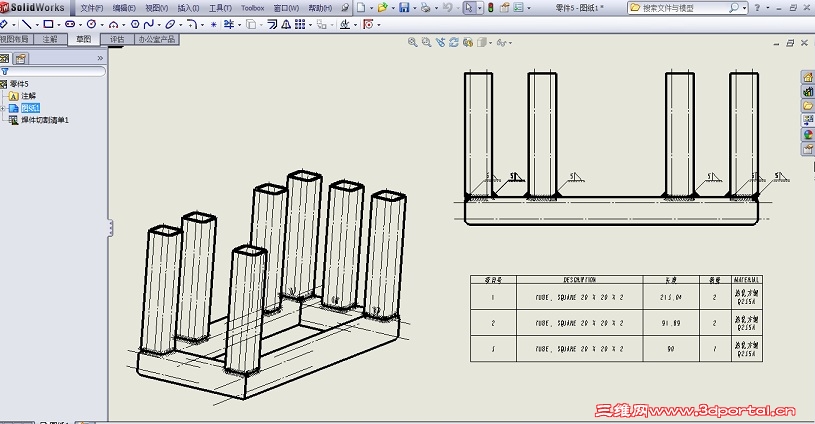The height and width of the screenshot is (424, 815).
Task: Open the Line tool dropdown arrow
Action: (36, 24)
